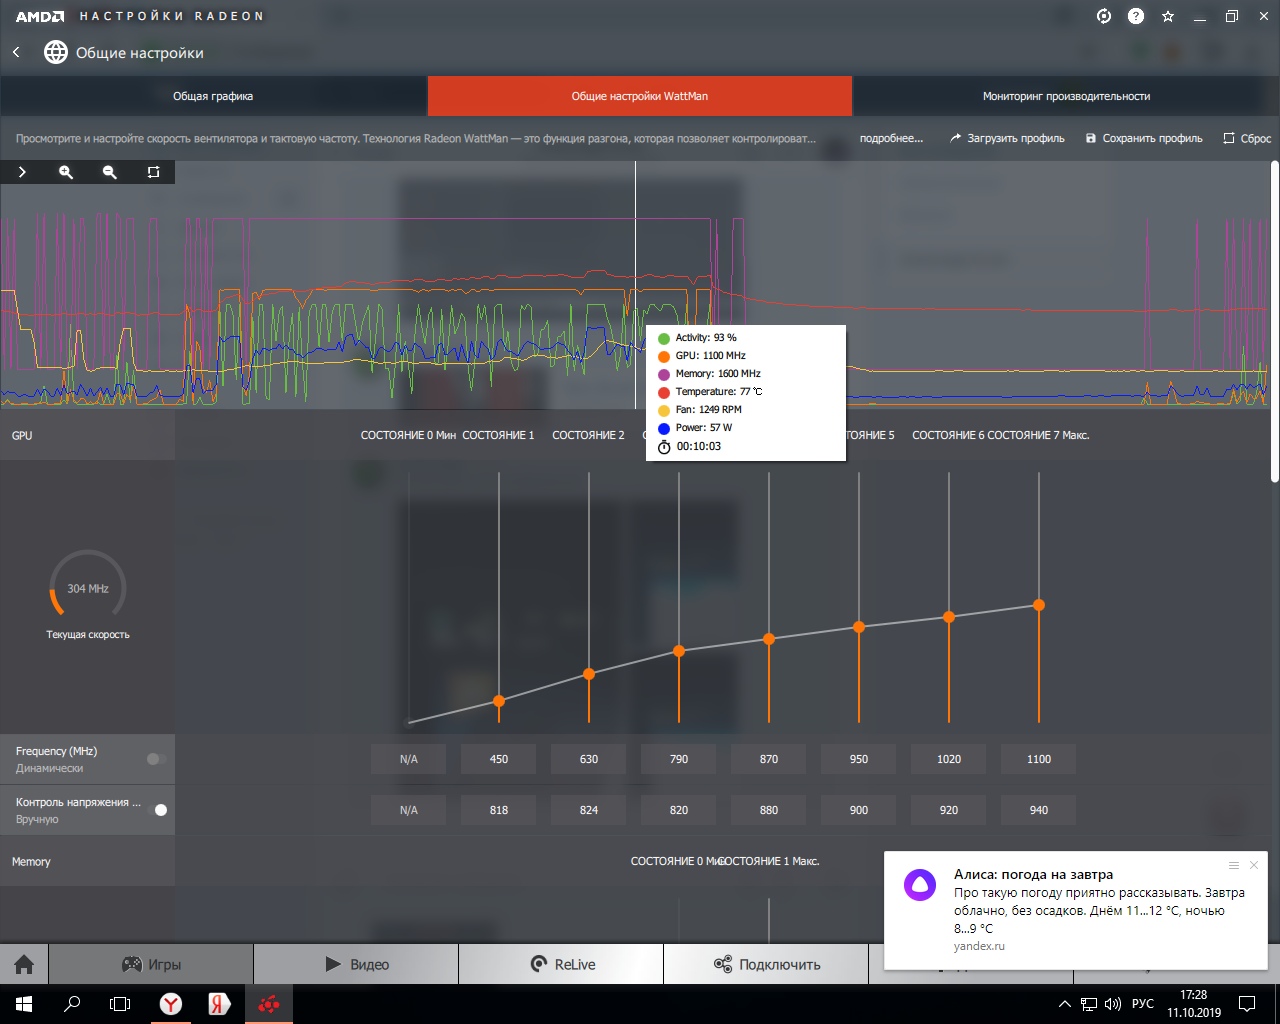
Task: Edit the 790 MHz frequency field
Action: tap(679, 759)
